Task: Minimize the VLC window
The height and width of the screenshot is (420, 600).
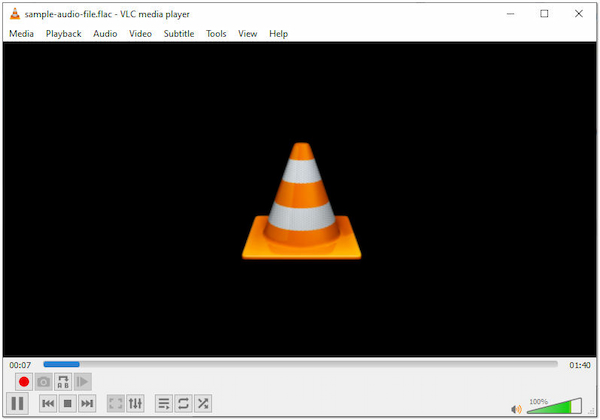Action: tap(510, 14)
